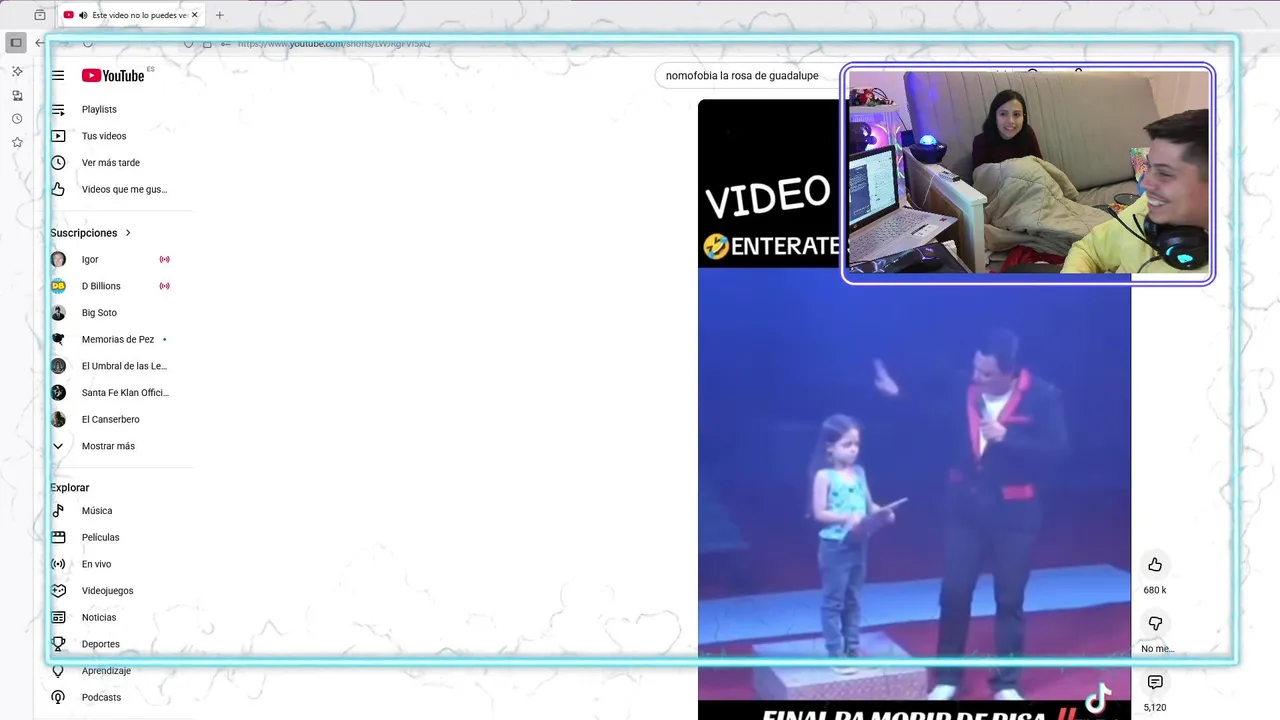Open the YouTube hamburger guide menu
The image size is (1280, 720).
58,75
